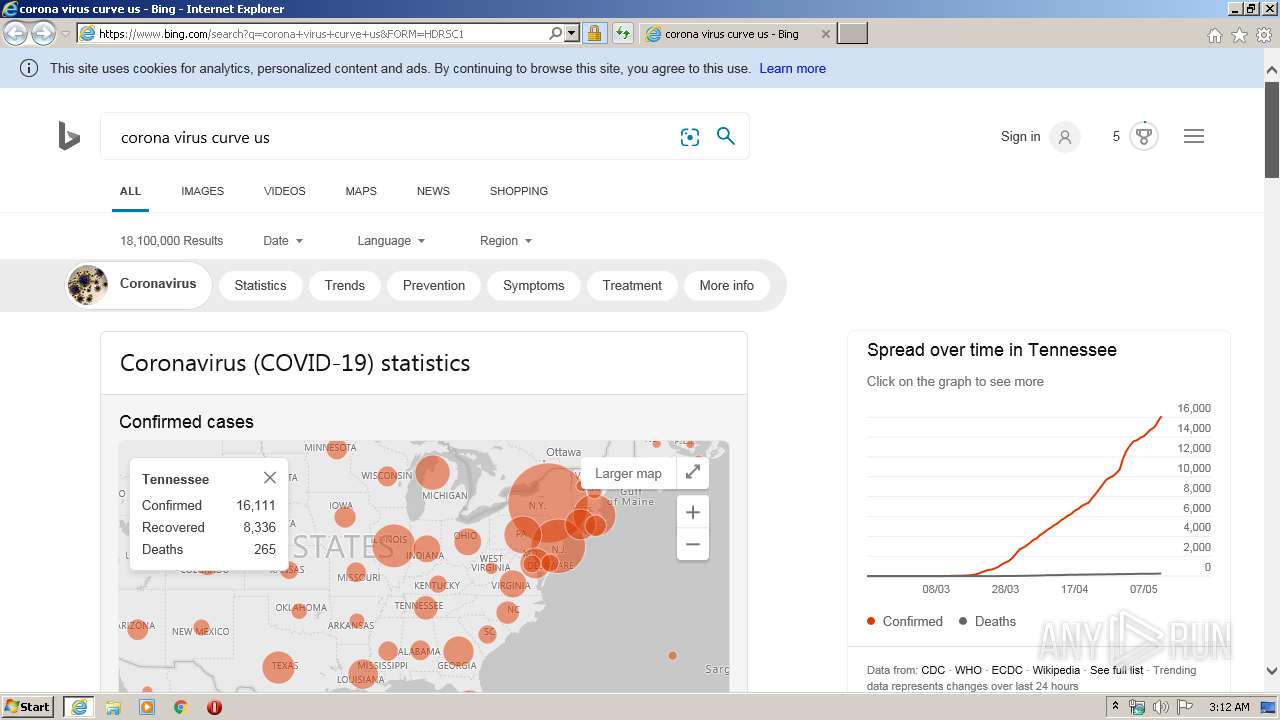The height and width of the screenshot is (720, 1280).
Task: Open media player taskbar icon
Action: (147, 707)
